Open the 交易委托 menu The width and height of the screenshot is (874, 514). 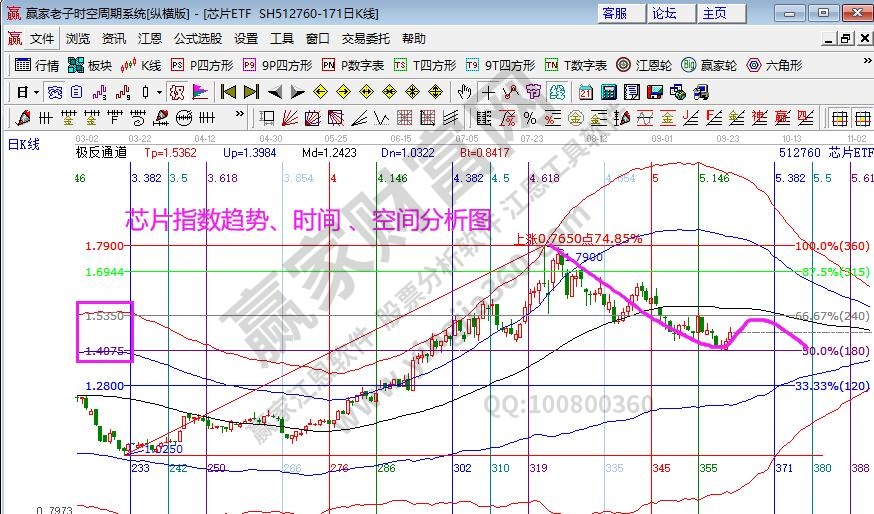[367, 39]
